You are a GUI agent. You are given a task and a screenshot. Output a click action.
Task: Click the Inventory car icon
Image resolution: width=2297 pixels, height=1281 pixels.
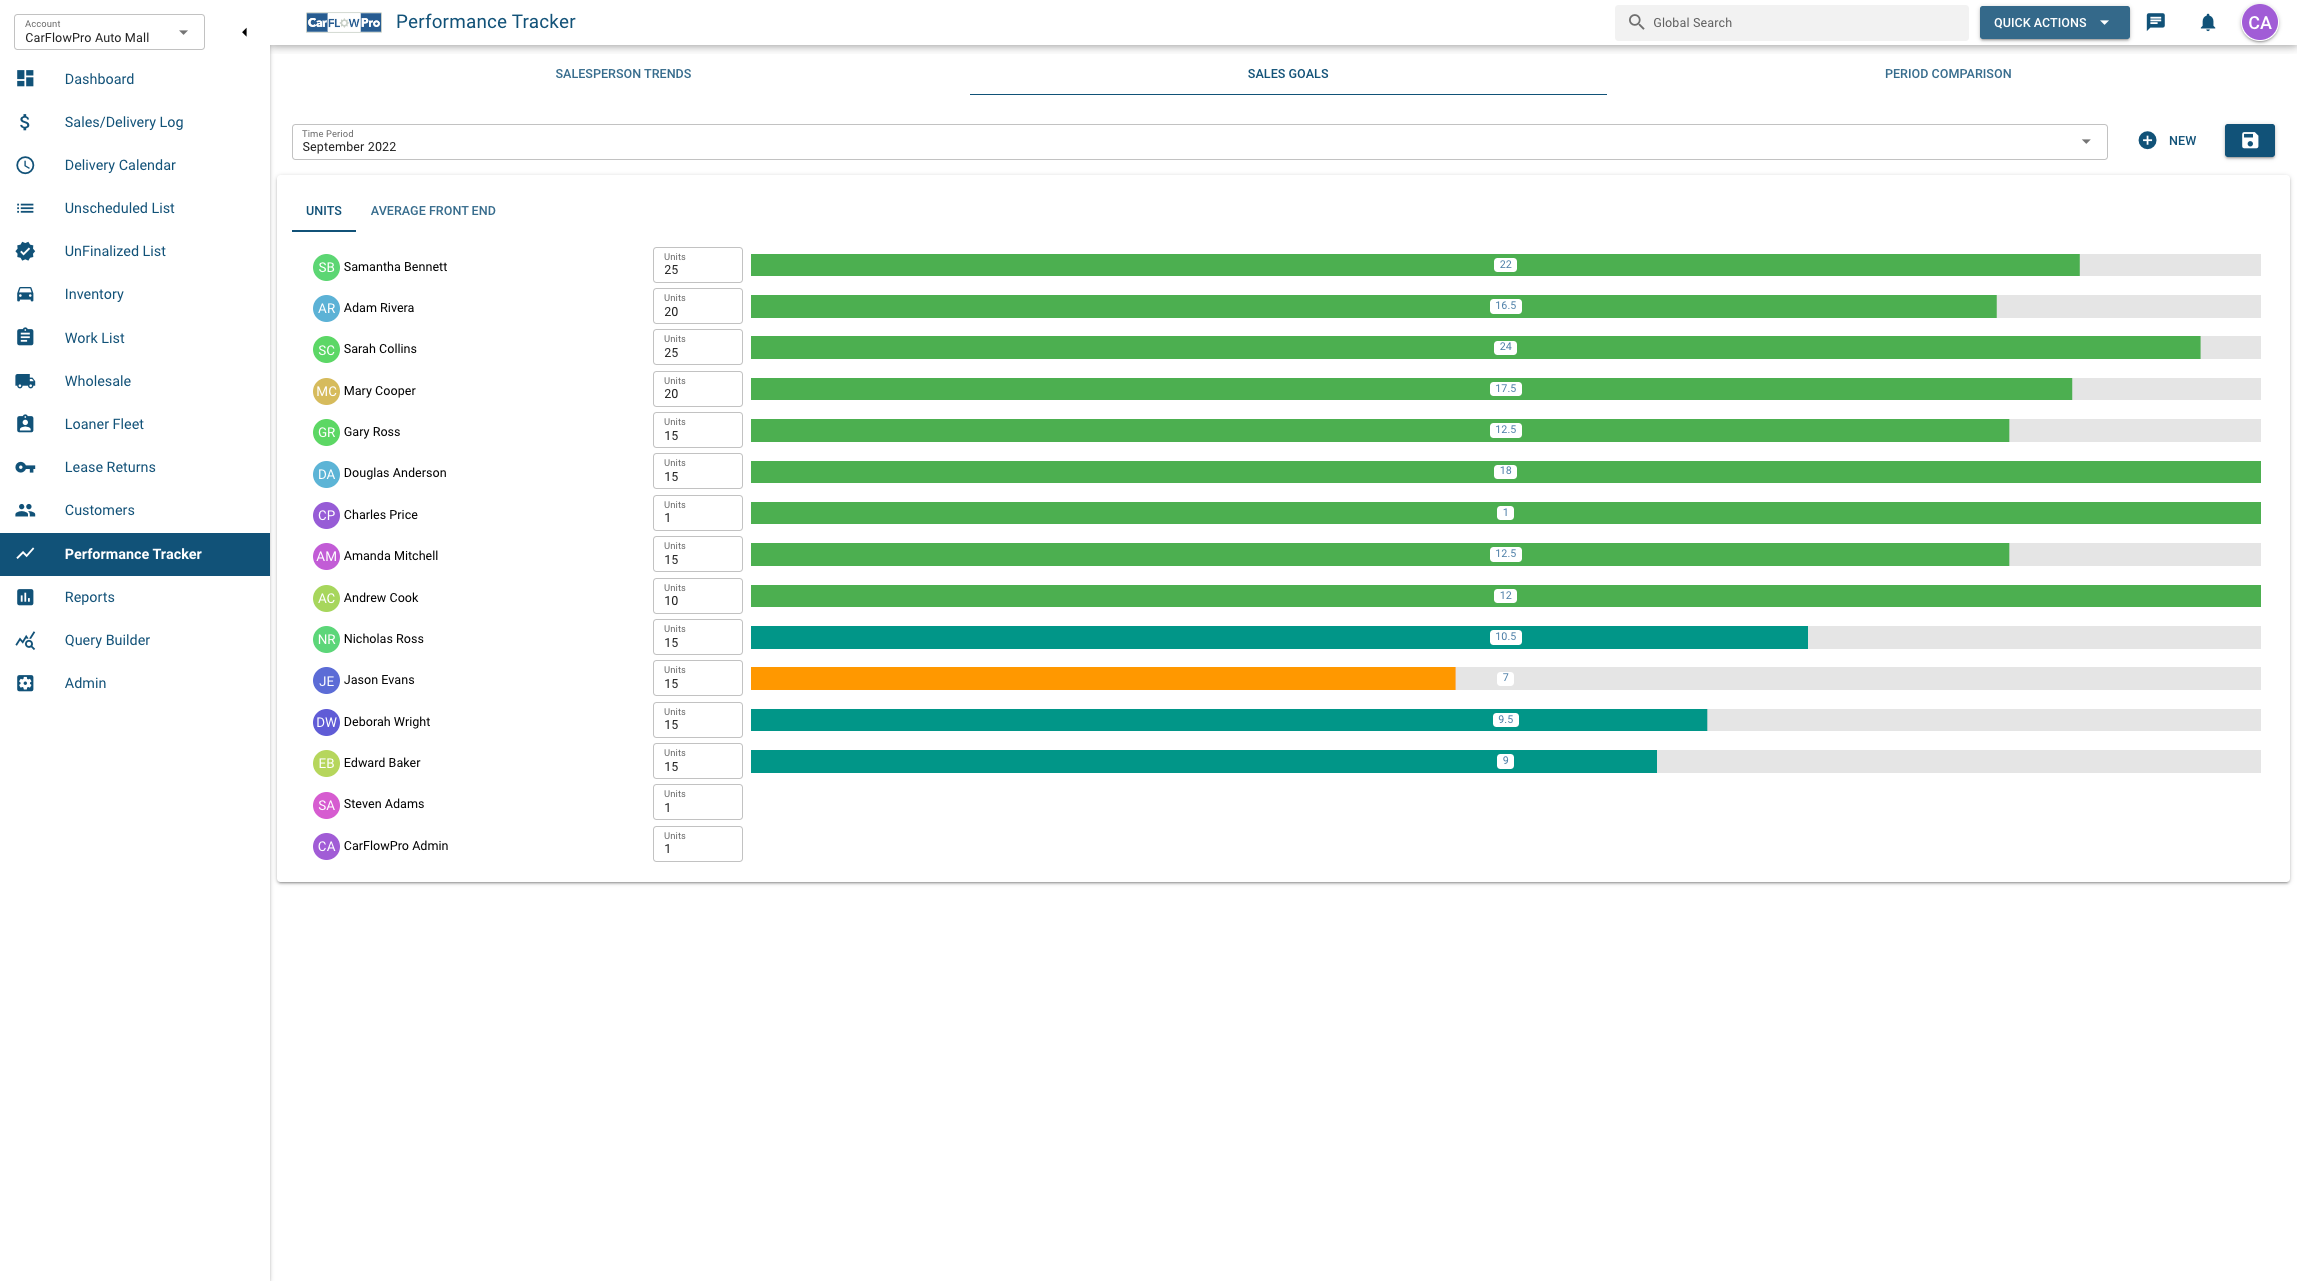(25, 293)
